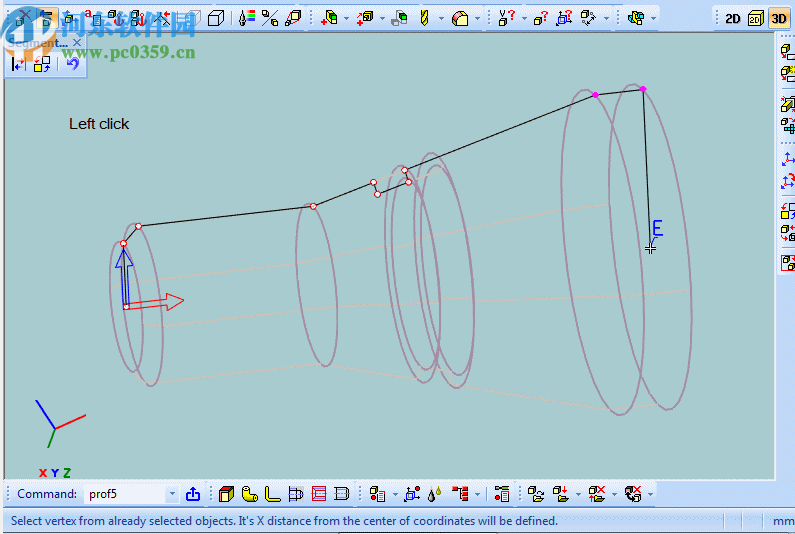Image resolution: width=795 pixels, height=534 pixels.
Task: Toggle the 2D view from 3D cube button
Action: click(x=755, y=19)
